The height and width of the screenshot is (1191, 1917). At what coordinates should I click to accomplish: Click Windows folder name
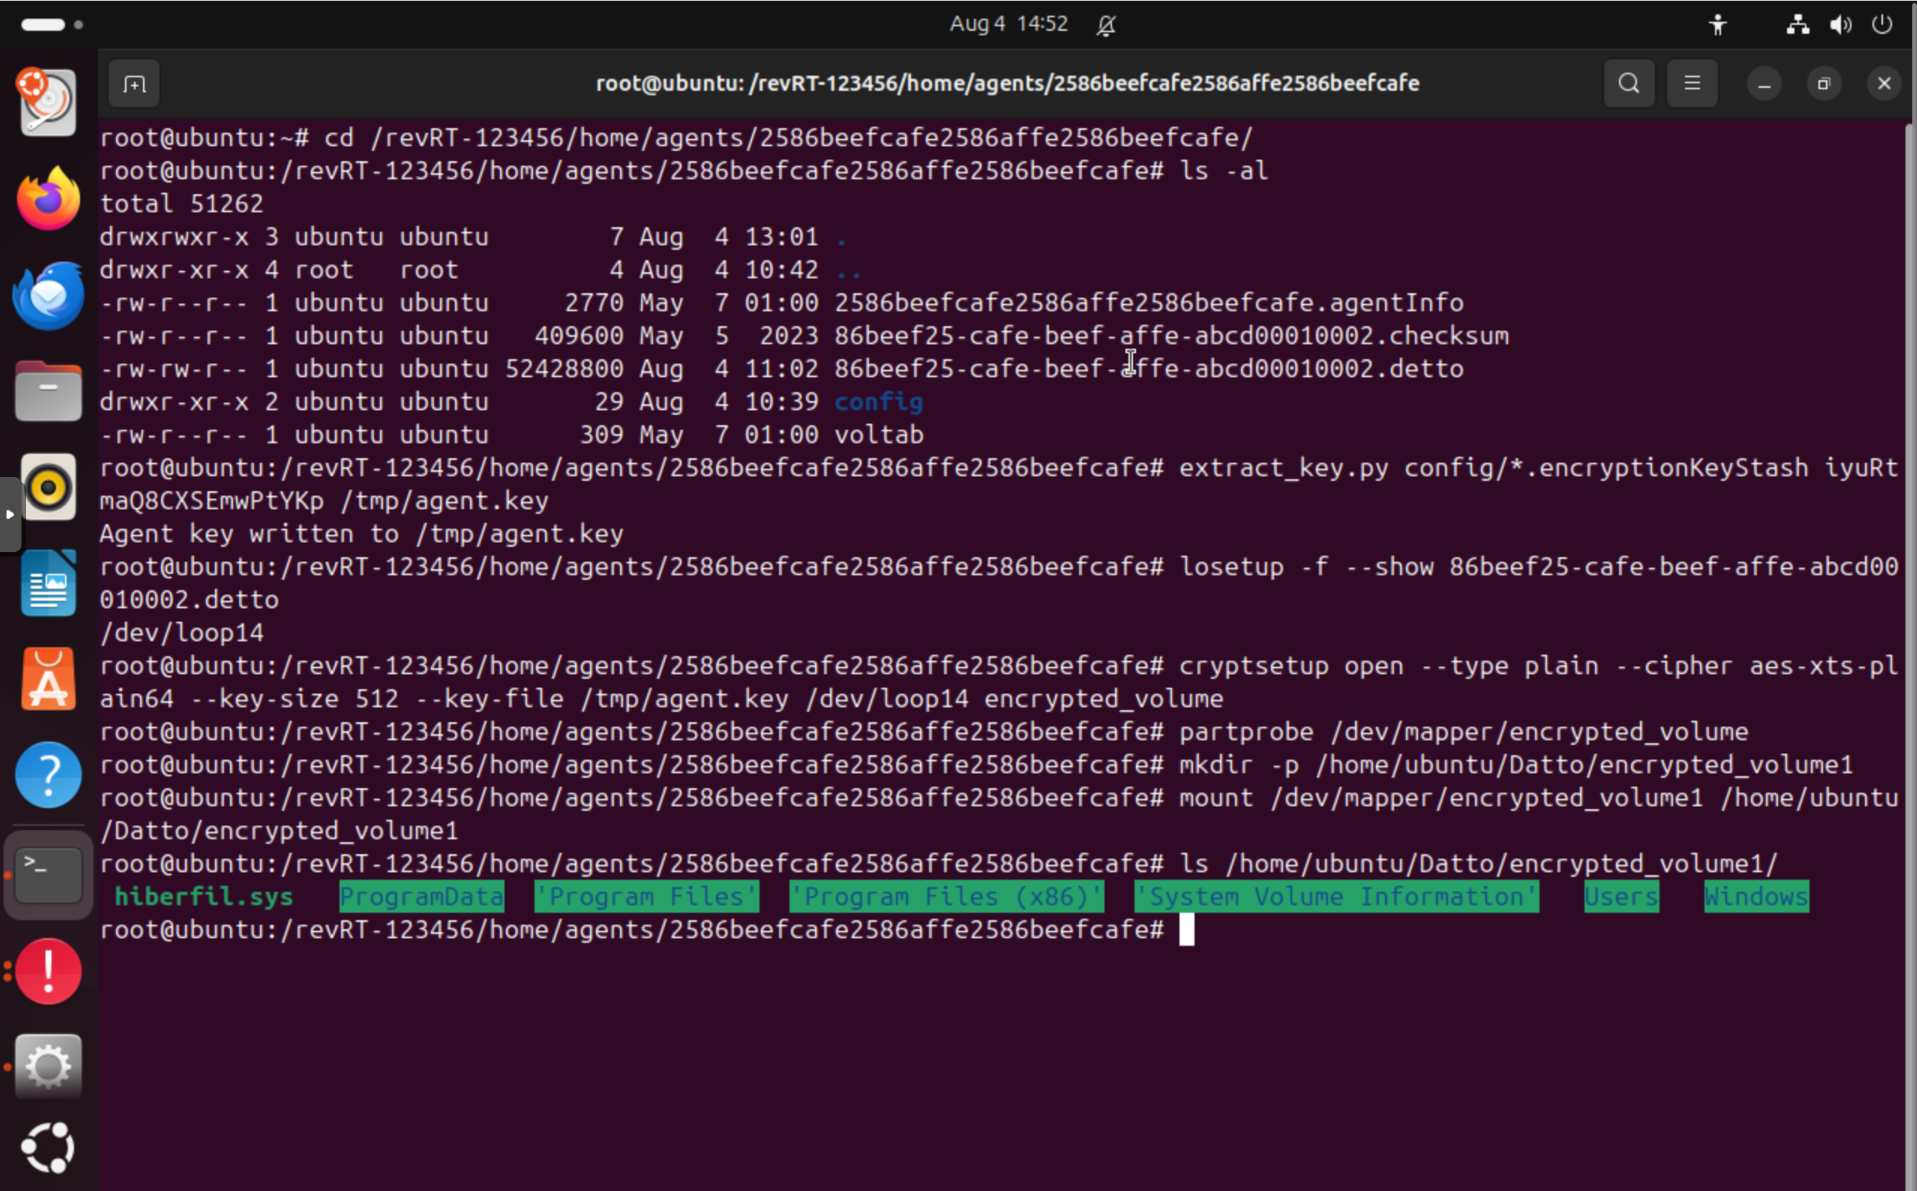pos(1756,897)
